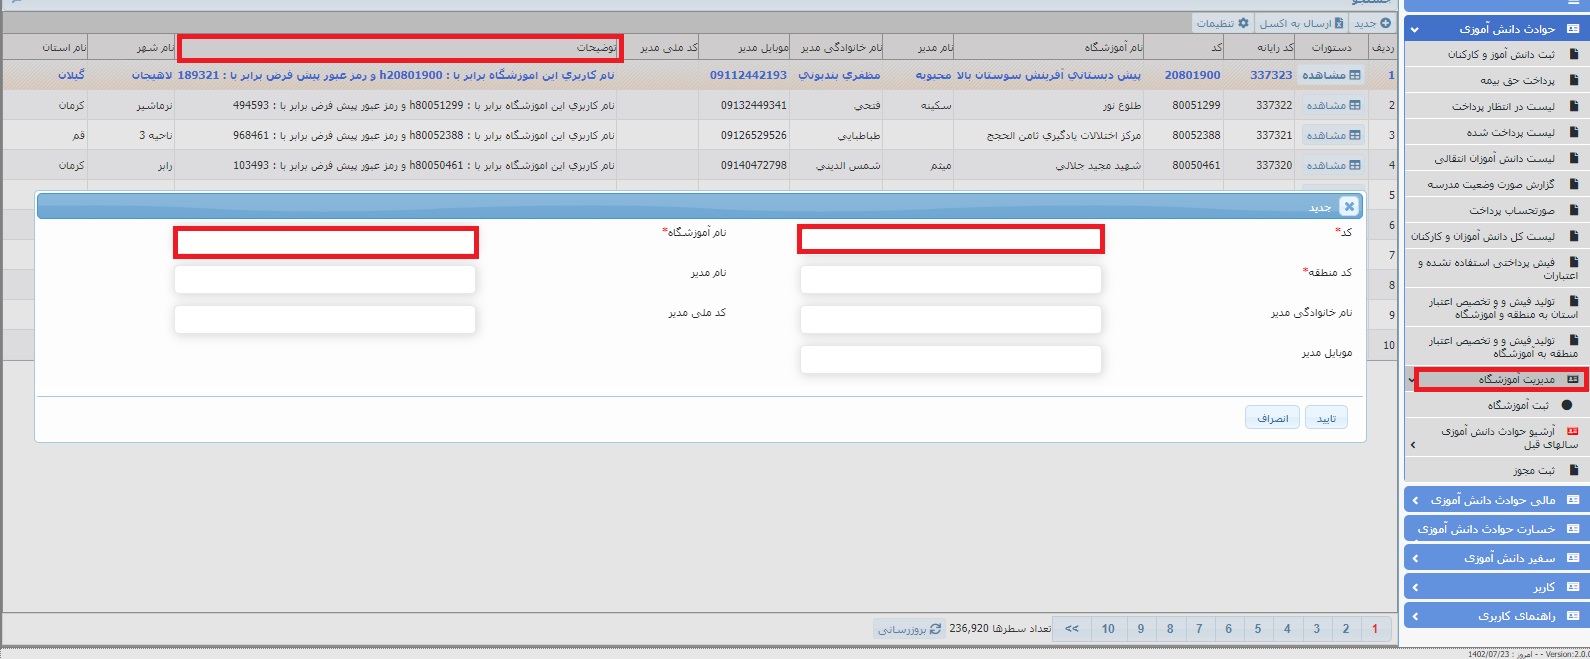
Task: Click the red آرشیو حوادث دانش آموزی icon
Action: [1572, 432]
